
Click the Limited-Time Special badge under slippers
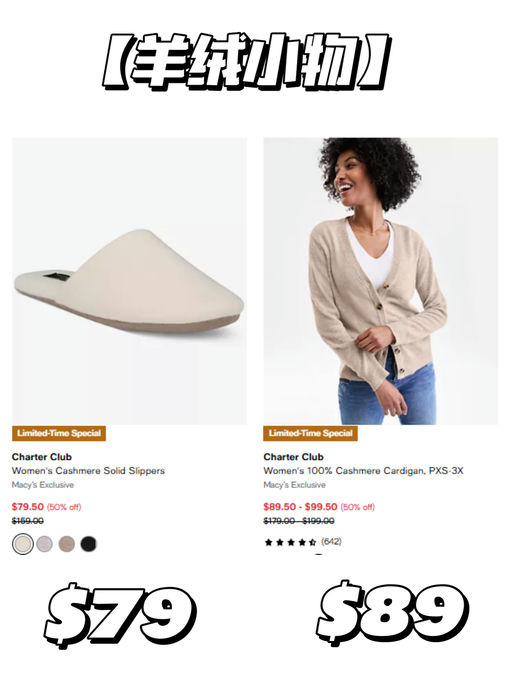point(59,433)
